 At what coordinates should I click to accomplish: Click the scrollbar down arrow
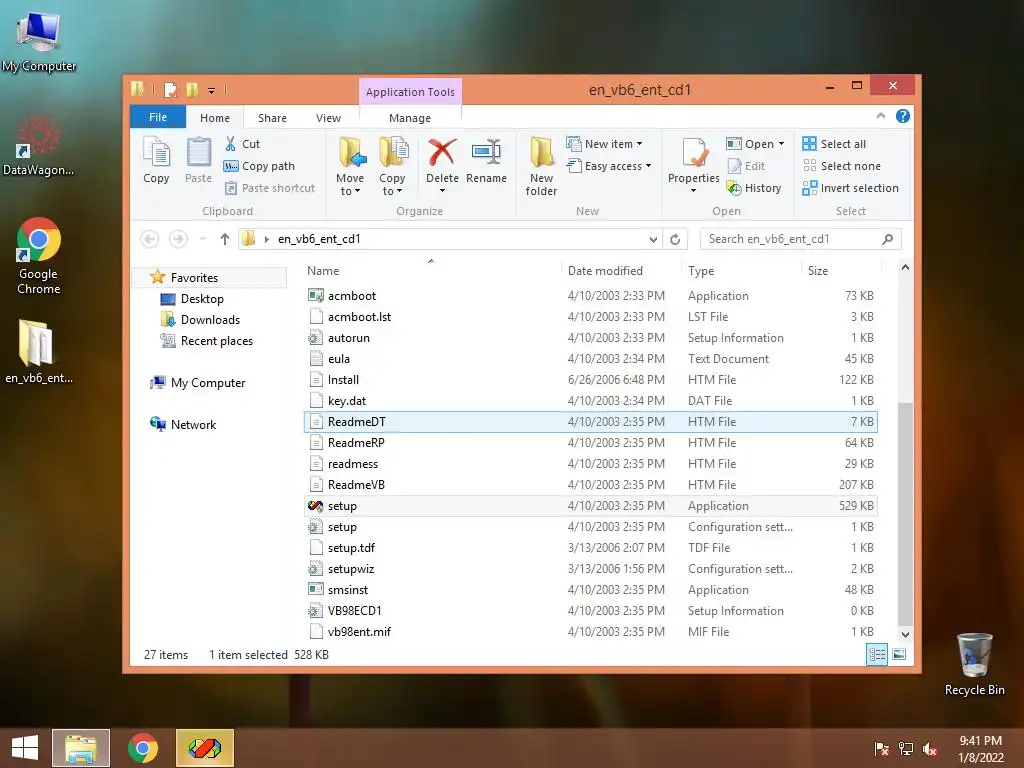[905, 634]
